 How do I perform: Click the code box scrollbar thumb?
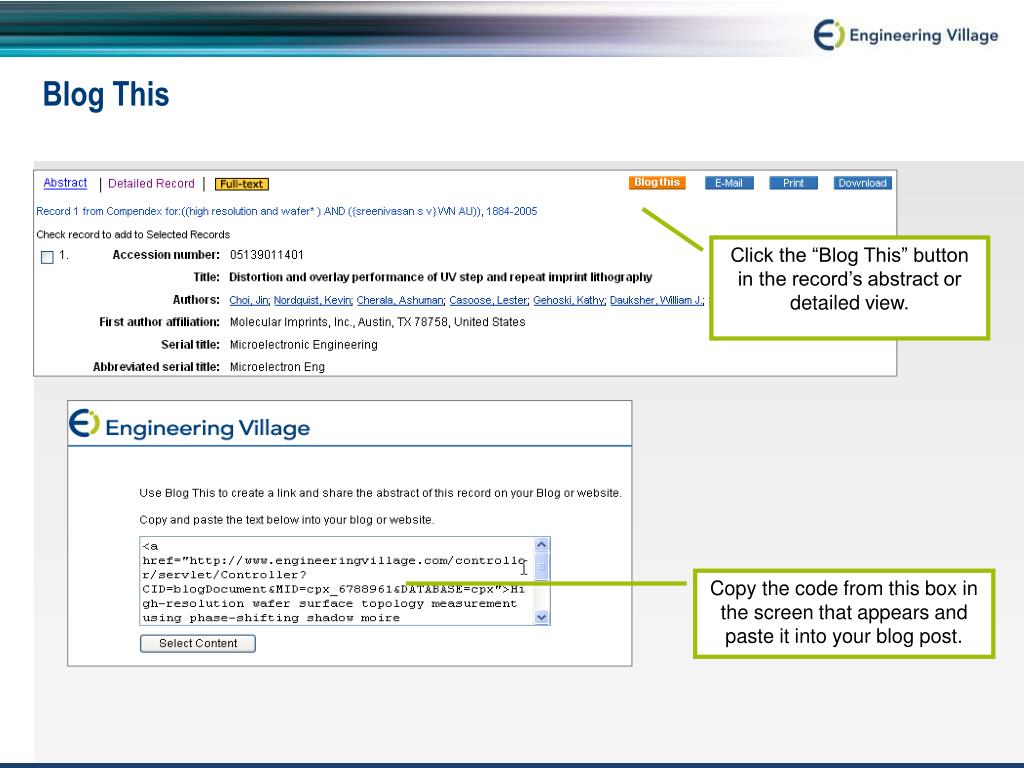pos(541,567)
